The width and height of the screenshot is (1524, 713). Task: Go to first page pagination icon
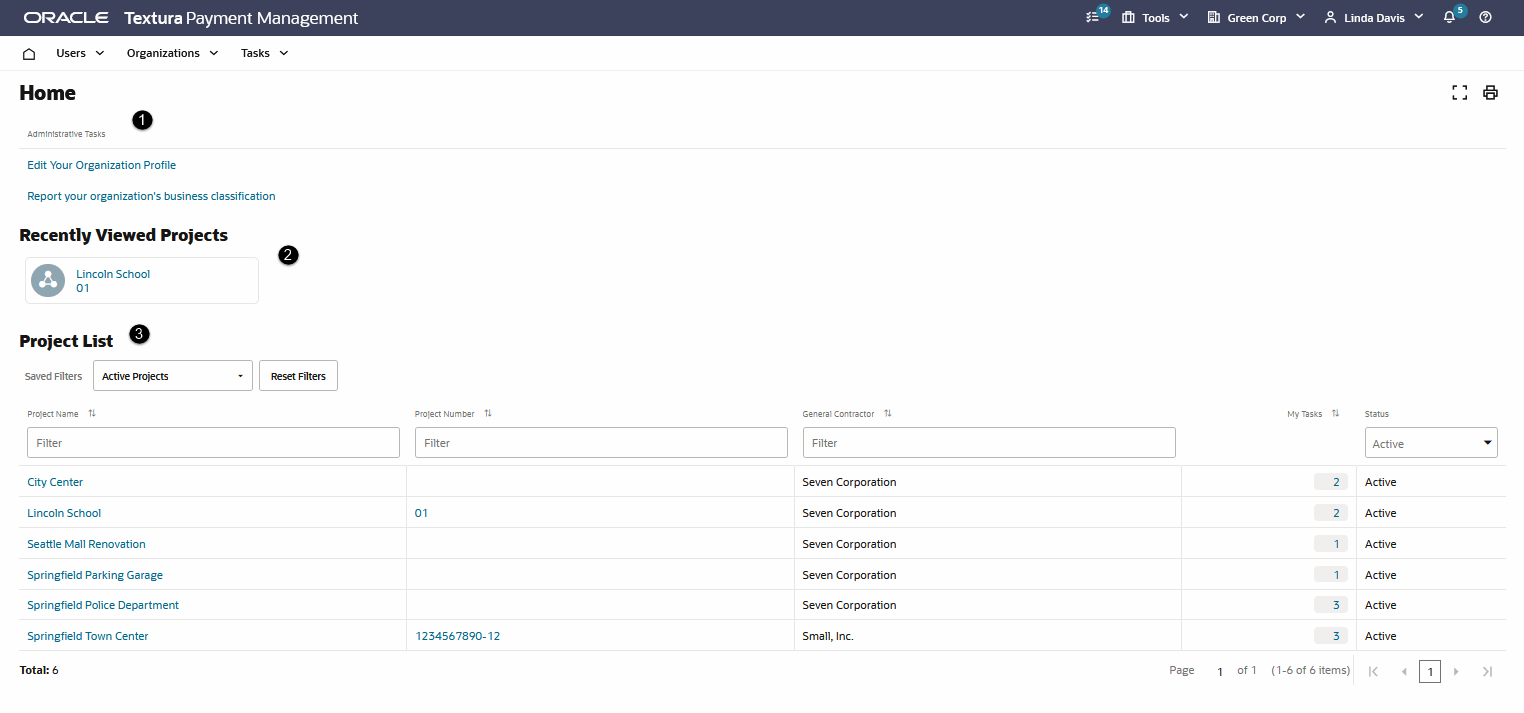[x=1373, y=672]
